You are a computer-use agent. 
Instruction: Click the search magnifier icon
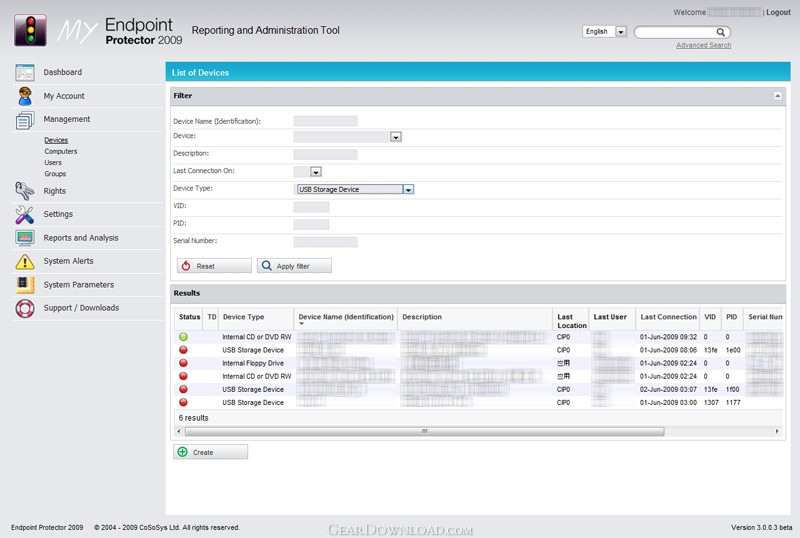coord(720,32)
